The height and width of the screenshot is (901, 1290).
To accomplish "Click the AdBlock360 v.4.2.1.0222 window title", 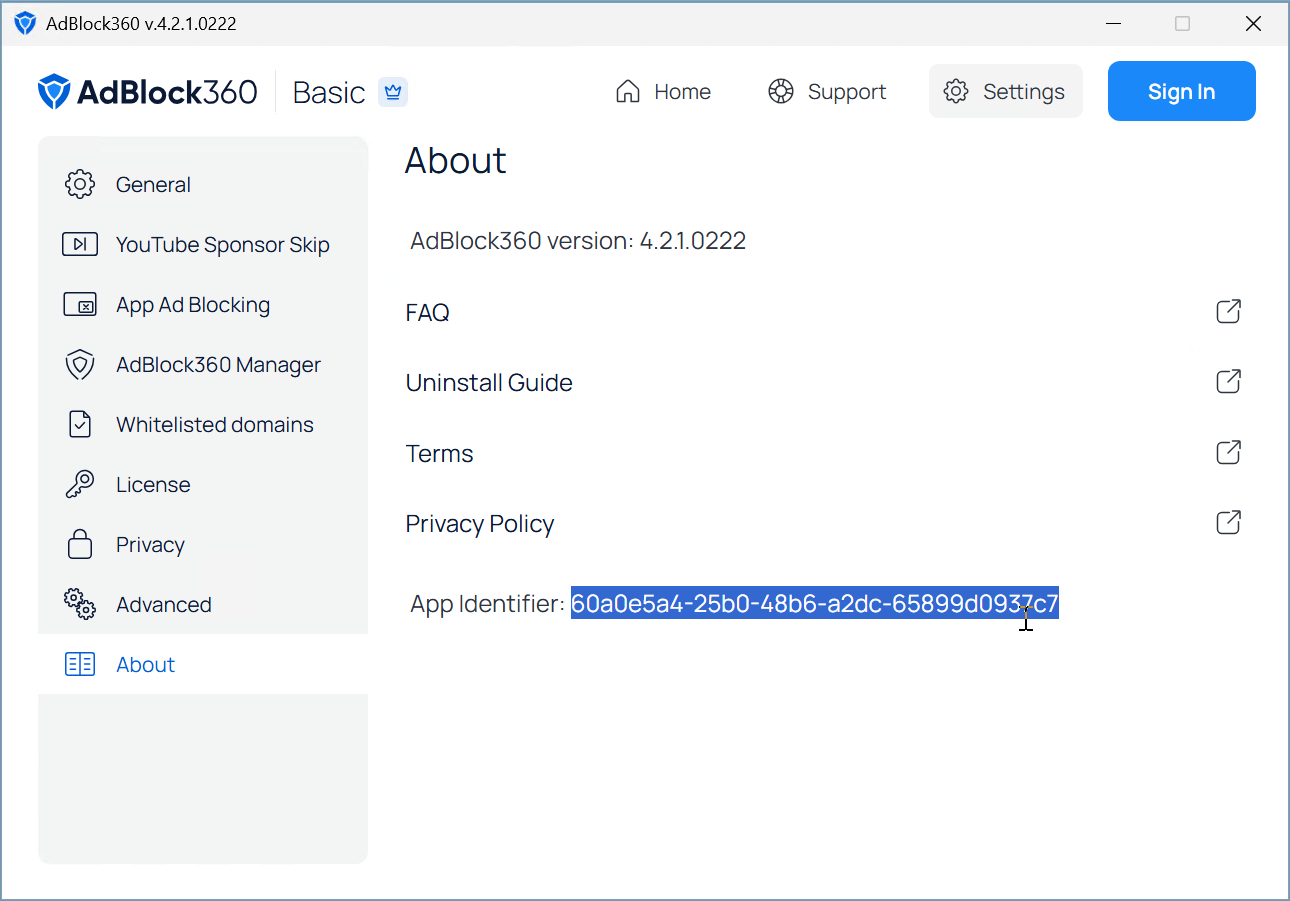I will tap(141, 24).
